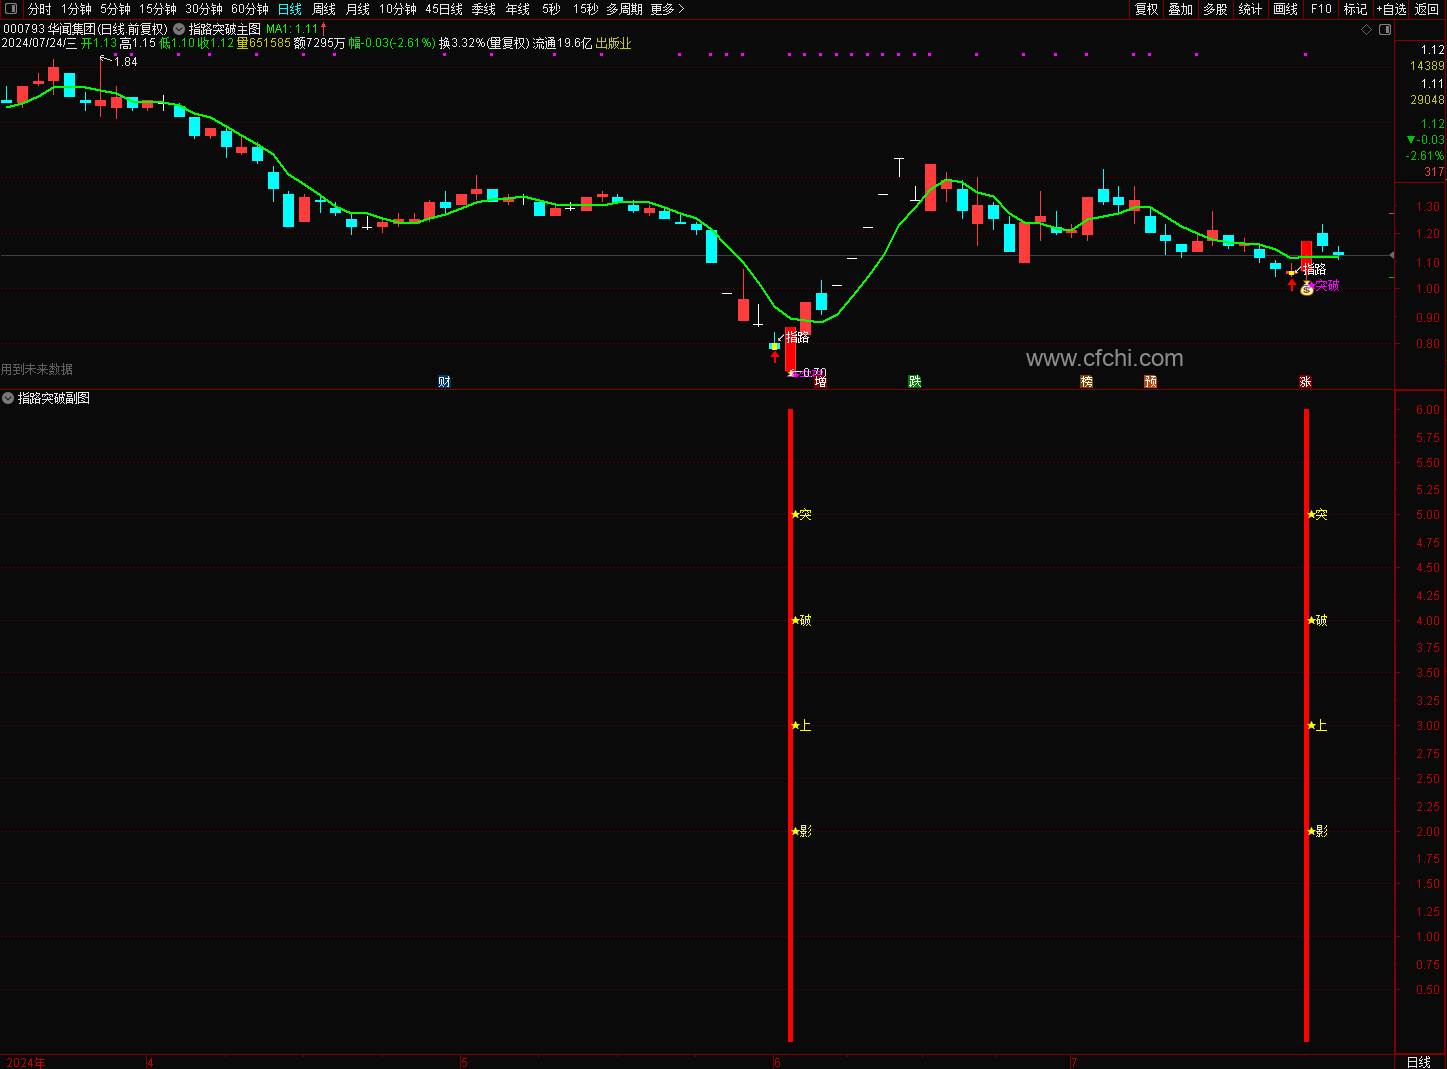Select the 15秒 period
This screenshot has height=1069, width=1447.
585,9
